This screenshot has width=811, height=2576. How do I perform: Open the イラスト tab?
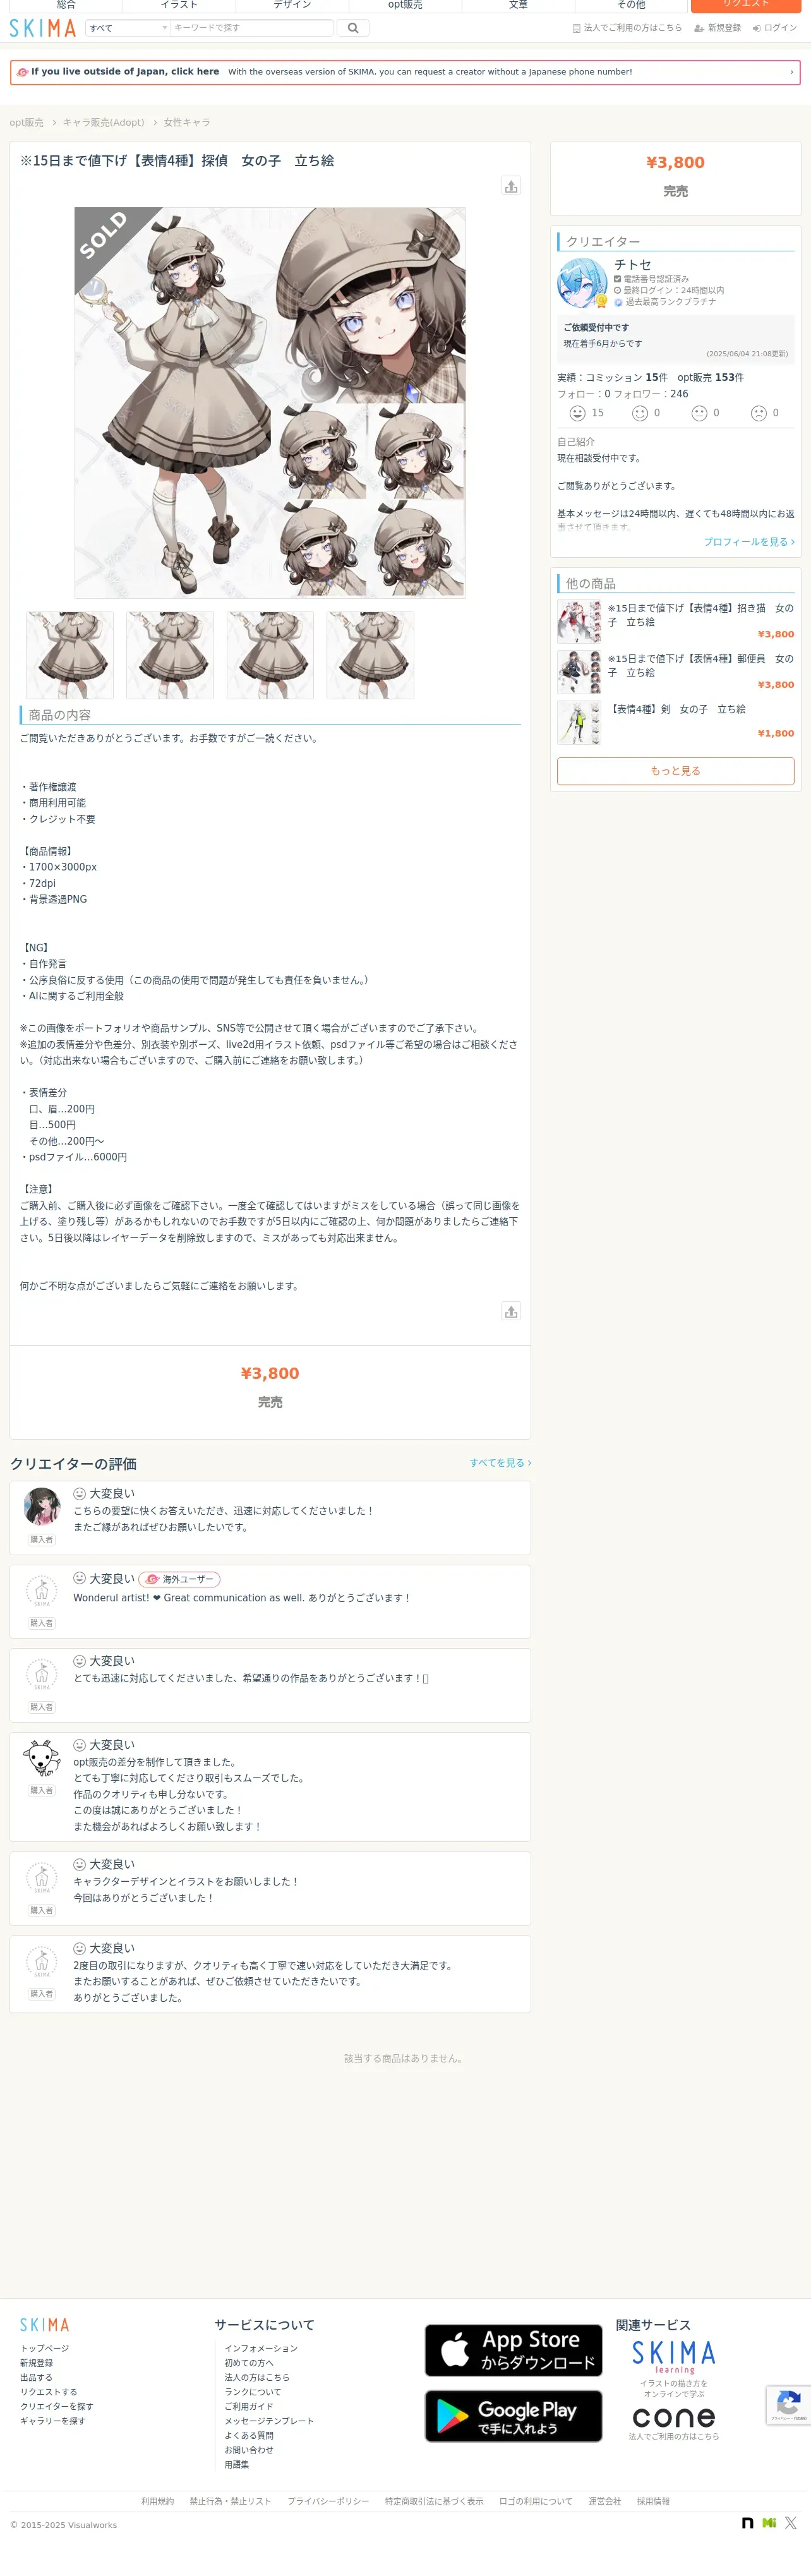179,5
